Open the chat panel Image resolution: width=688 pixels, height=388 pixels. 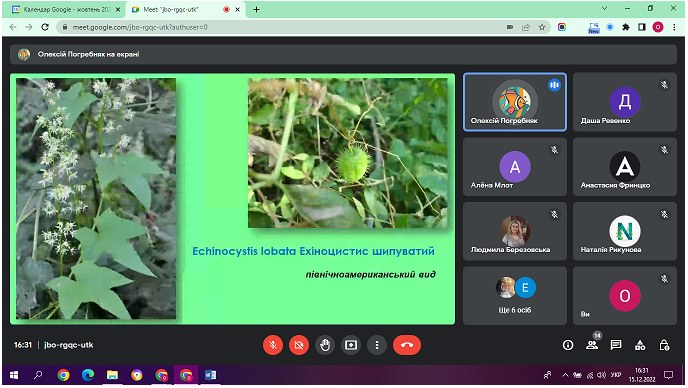pyautogui.click(x=616, y=345)
